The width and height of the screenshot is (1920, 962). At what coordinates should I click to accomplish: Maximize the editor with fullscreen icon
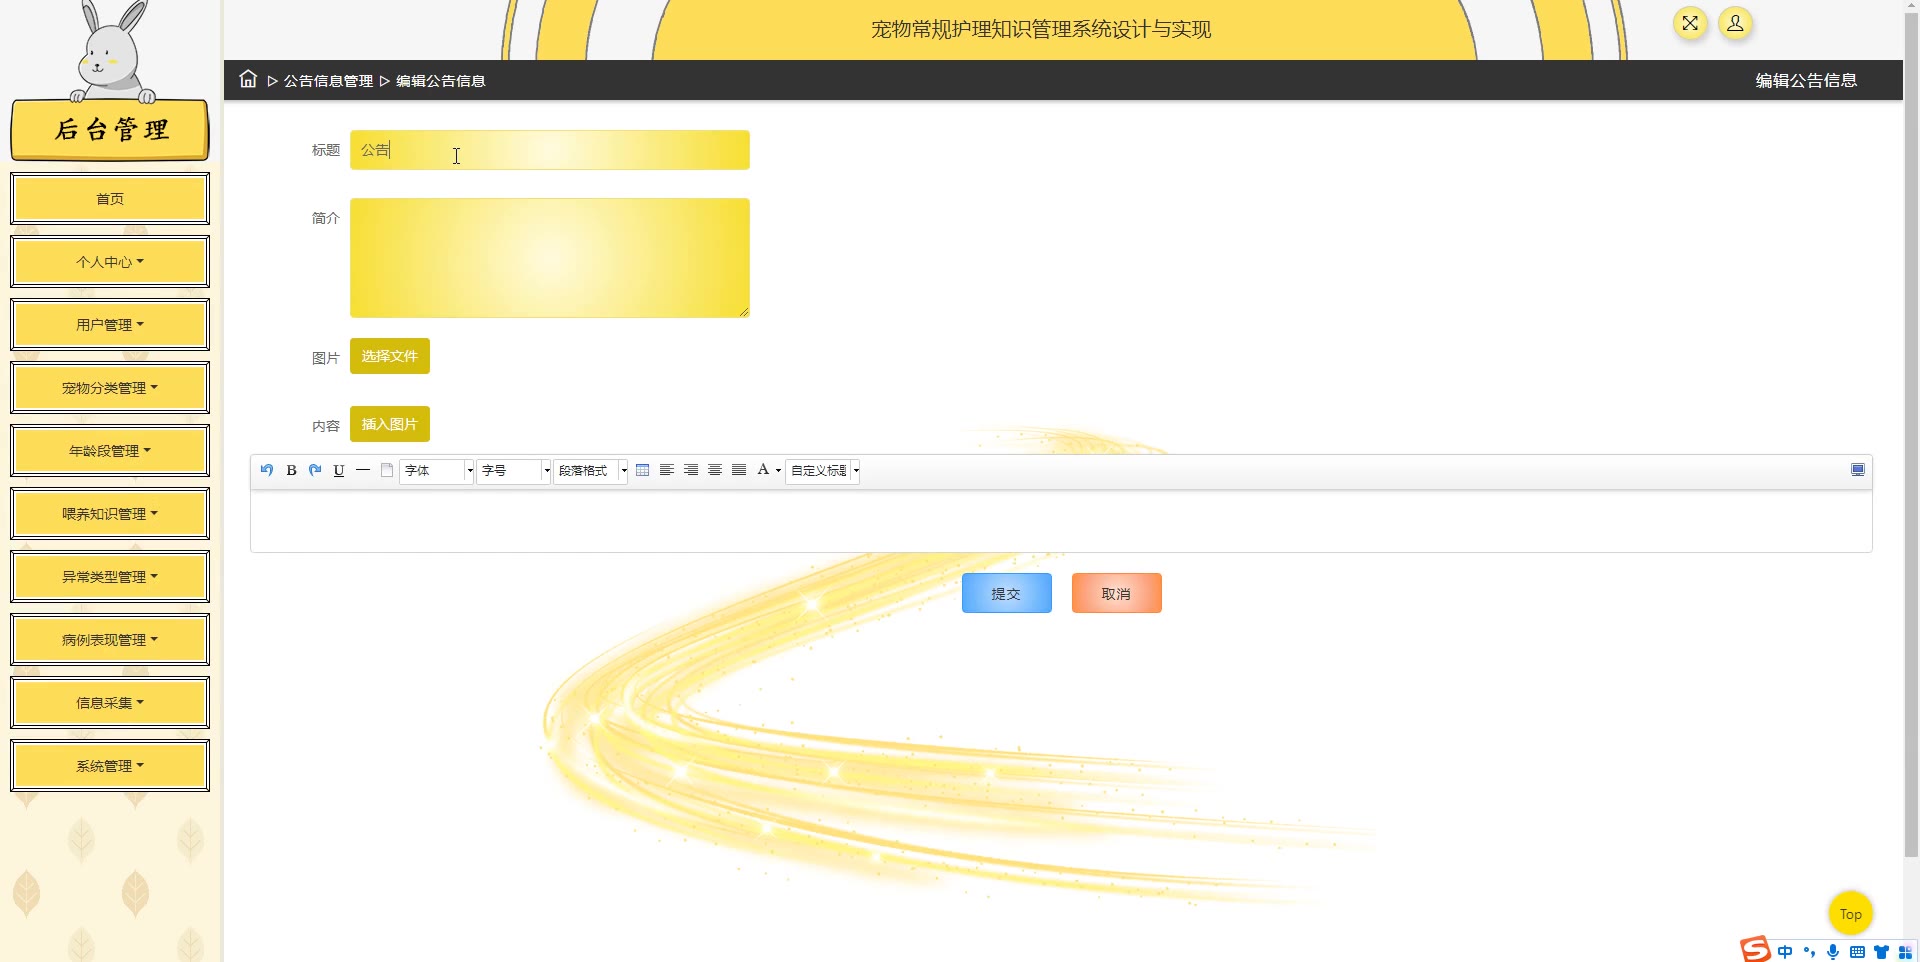click(x=1858, y=470)
